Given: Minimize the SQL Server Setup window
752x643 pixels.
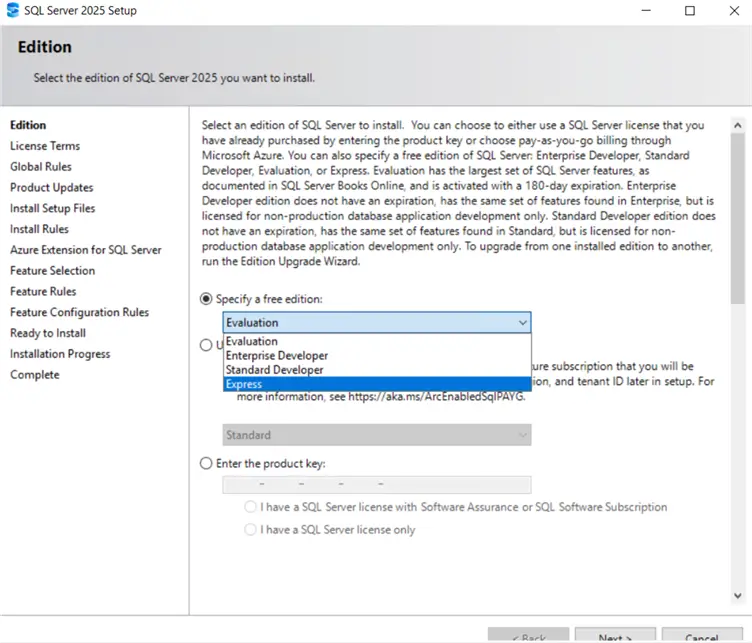Looking at the screenshot, I should pos(646,11).
